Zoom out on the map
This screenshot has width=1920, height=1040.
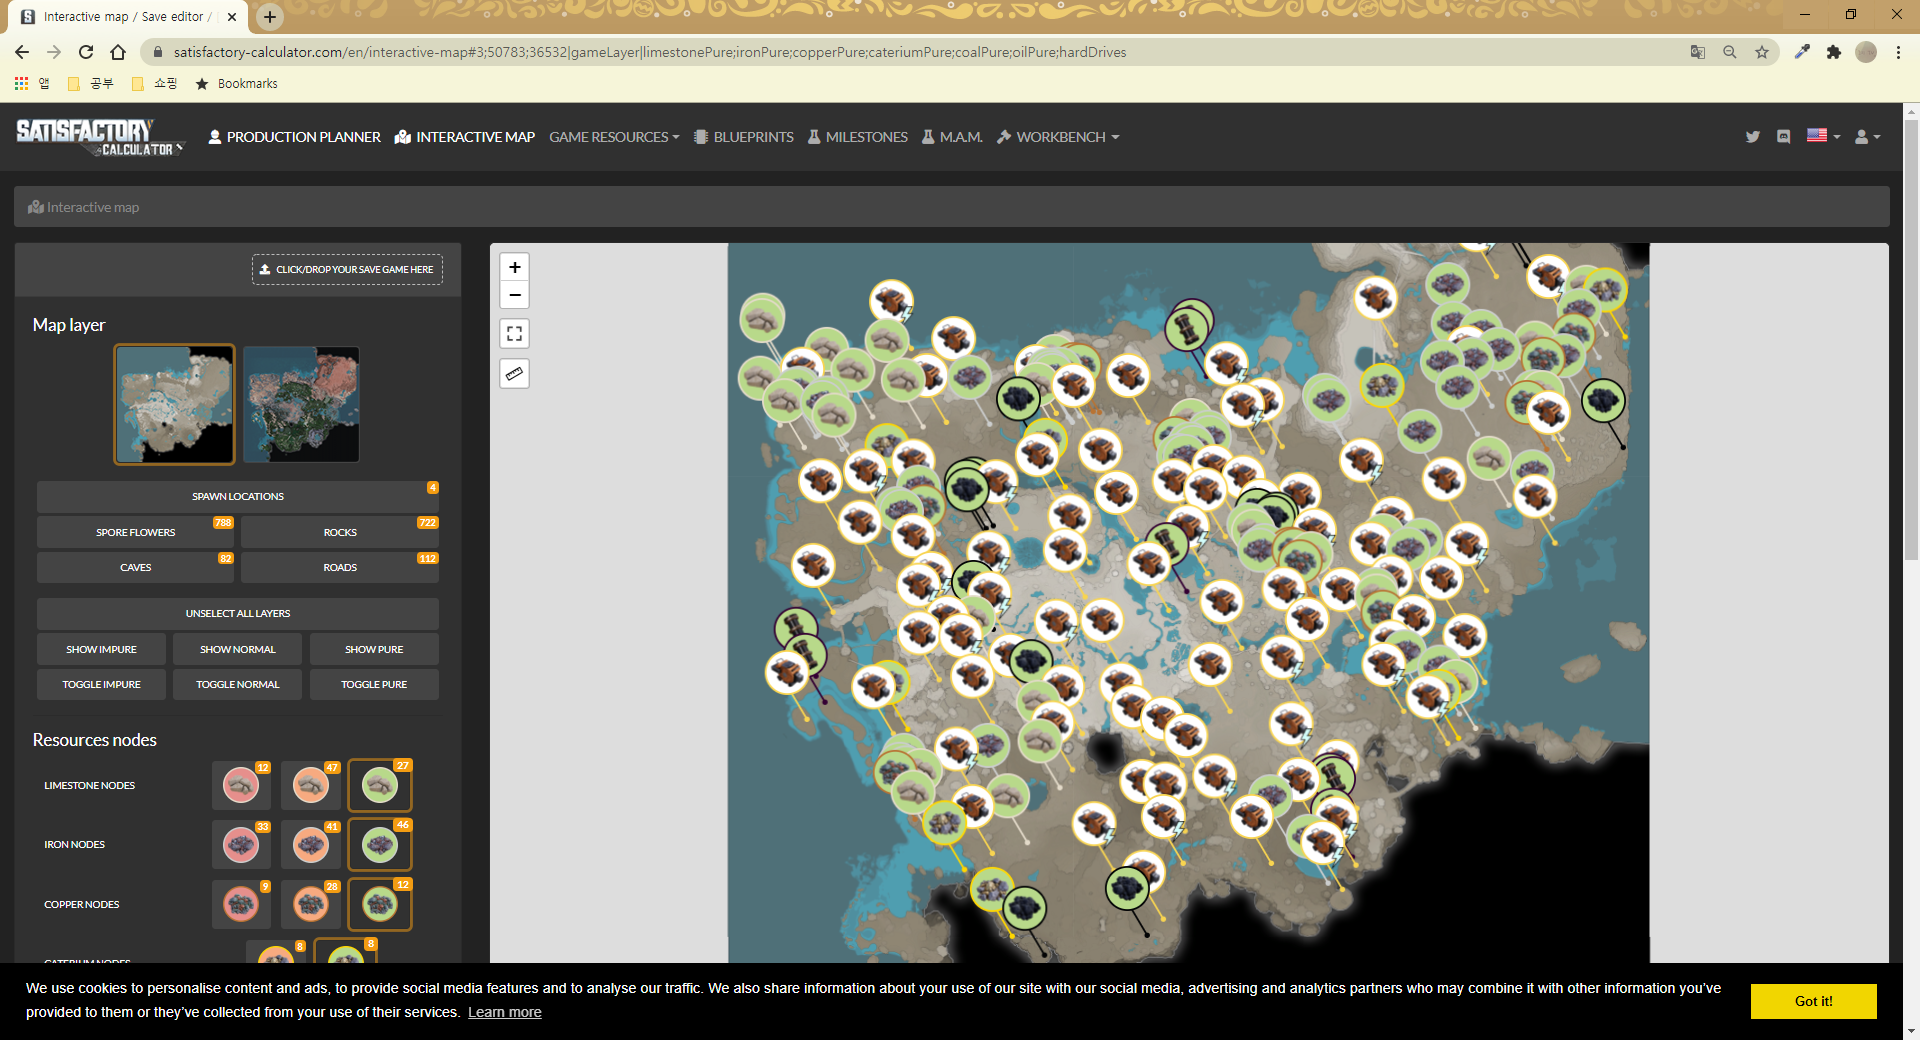point(514,295)
